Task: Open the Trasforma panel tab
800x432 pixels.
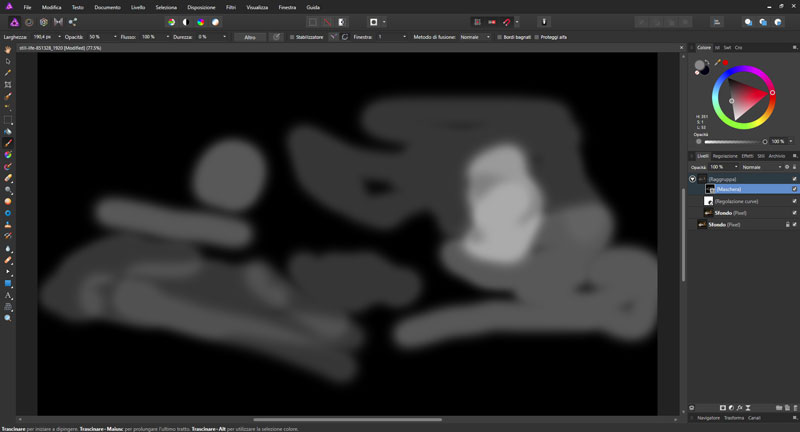Action: [x=734, y=418]
